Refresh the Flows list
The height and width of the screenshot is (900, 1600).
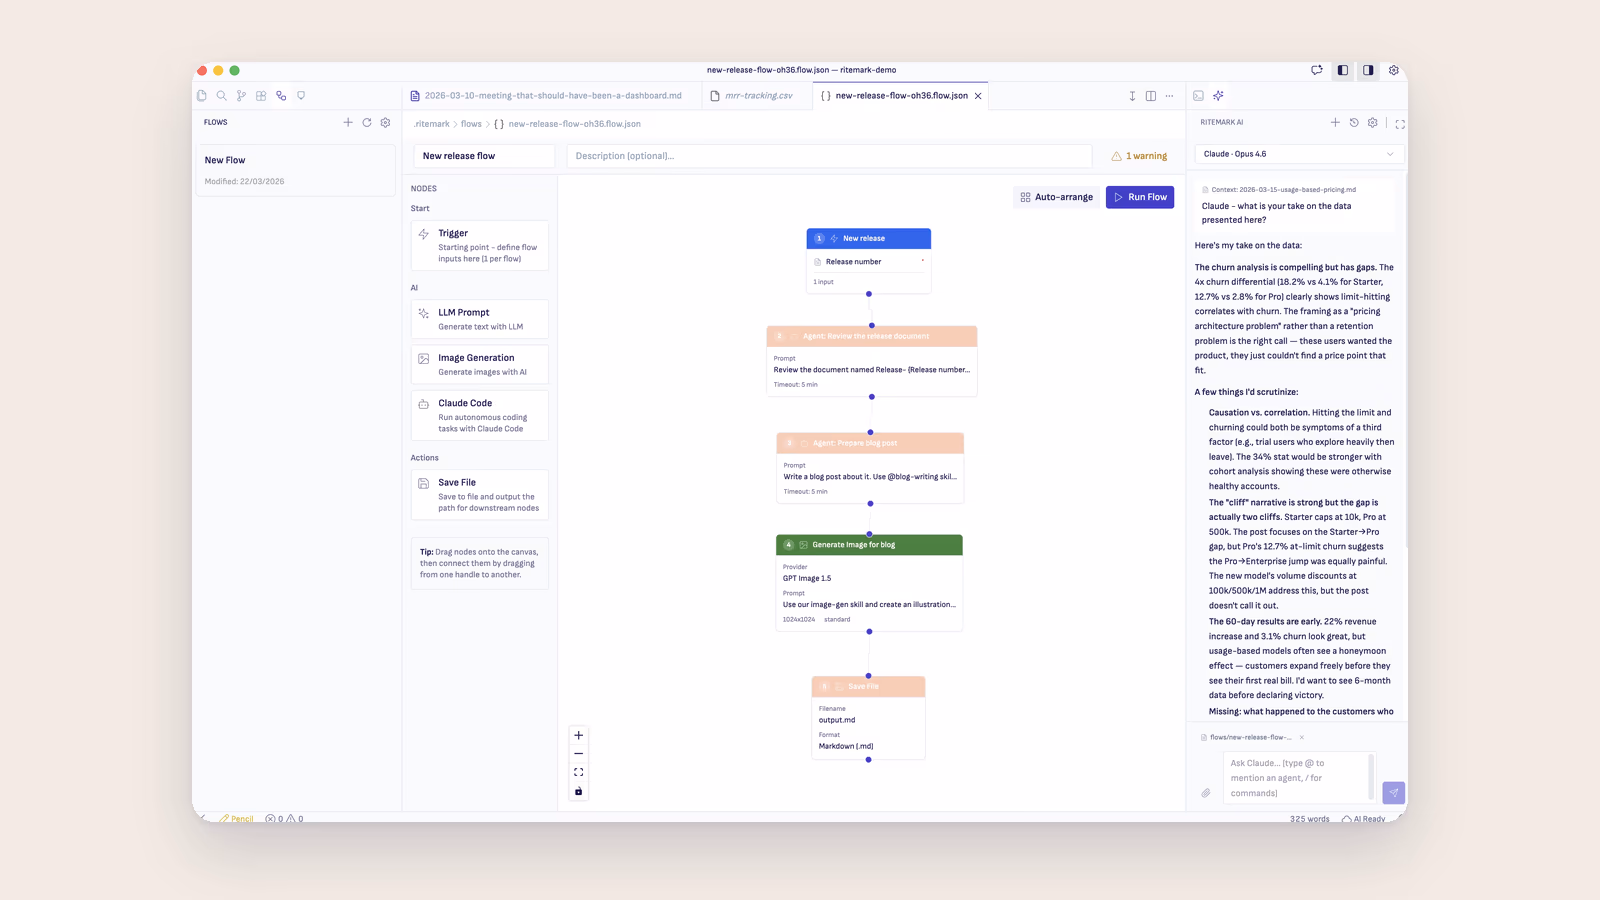(x=367, y=122)
